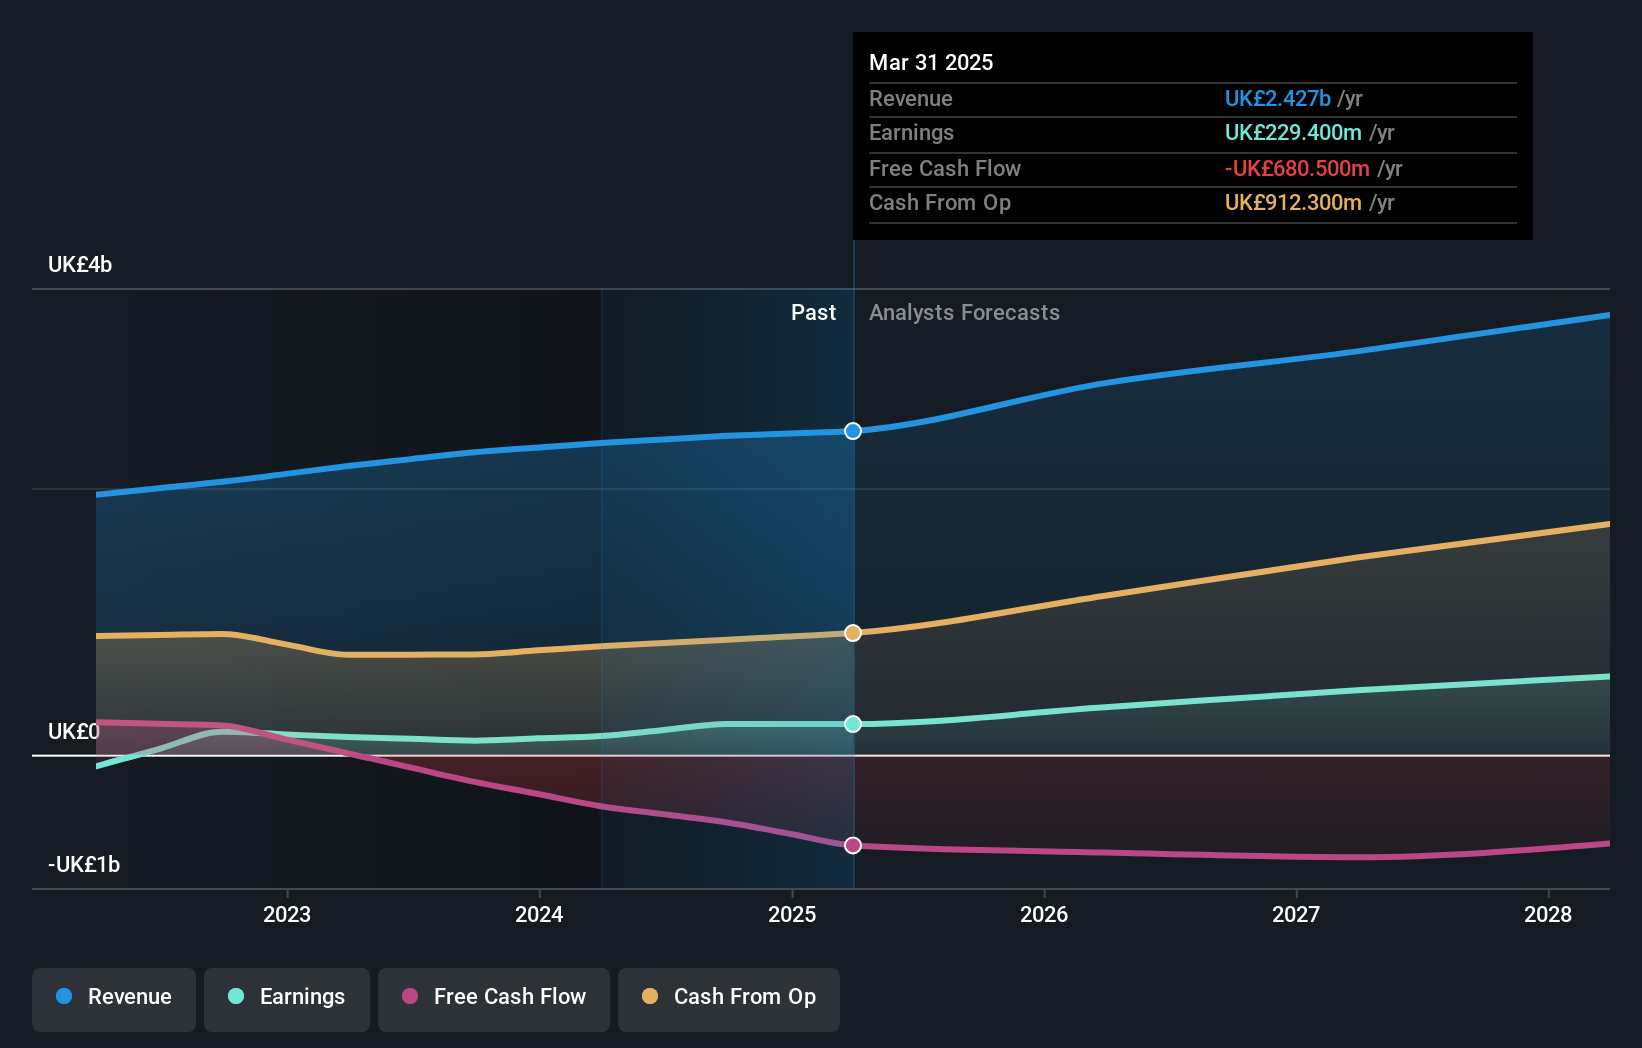Viewport: 1642px width, 1048px height.
Task: Click the Free Cash Flow pink data point marker
Action: coord(853,846)
